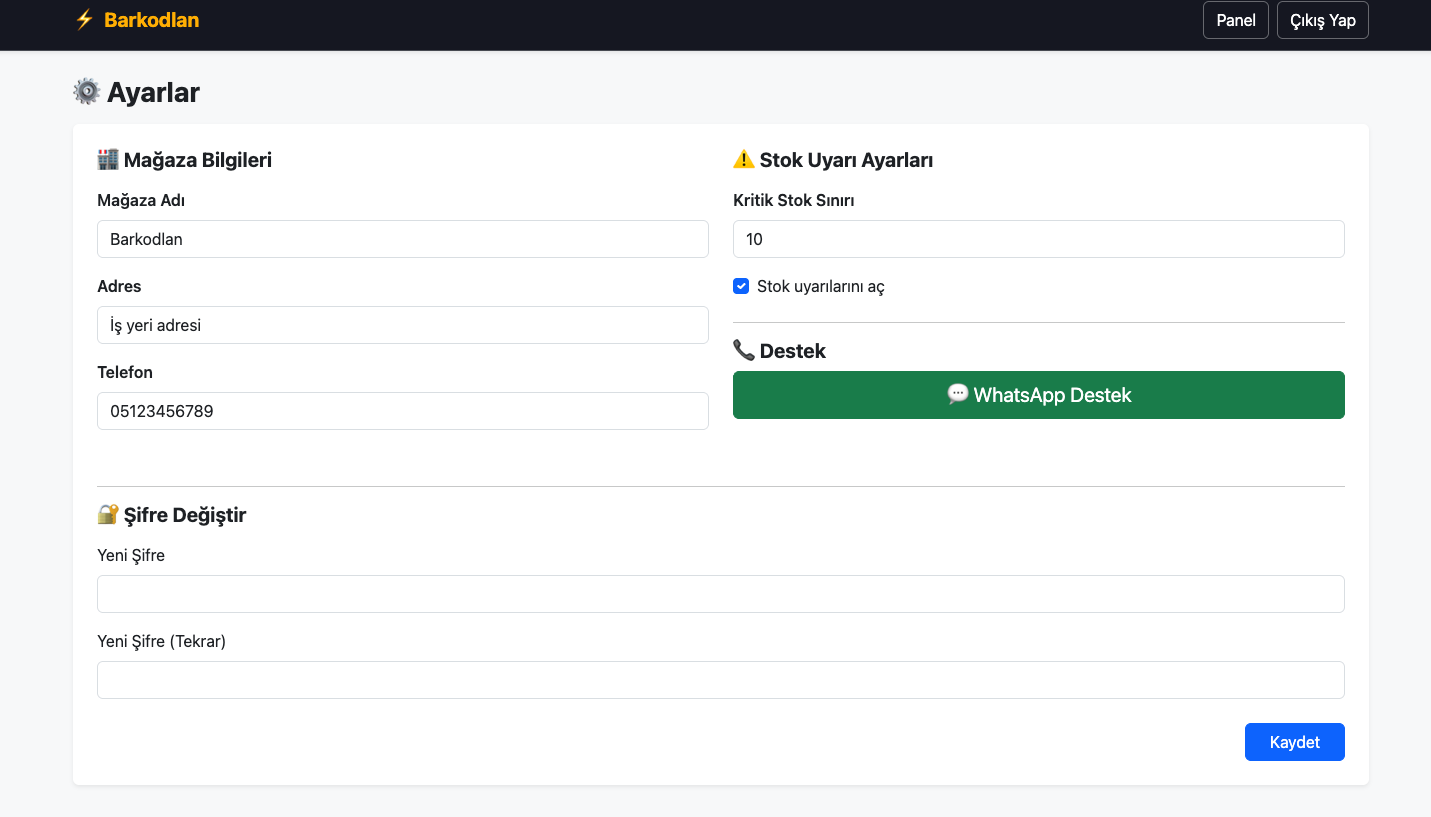The image size is (1431, 817).
Task: Save settings with the Kaydet button
Action: tap(1294, 742)
